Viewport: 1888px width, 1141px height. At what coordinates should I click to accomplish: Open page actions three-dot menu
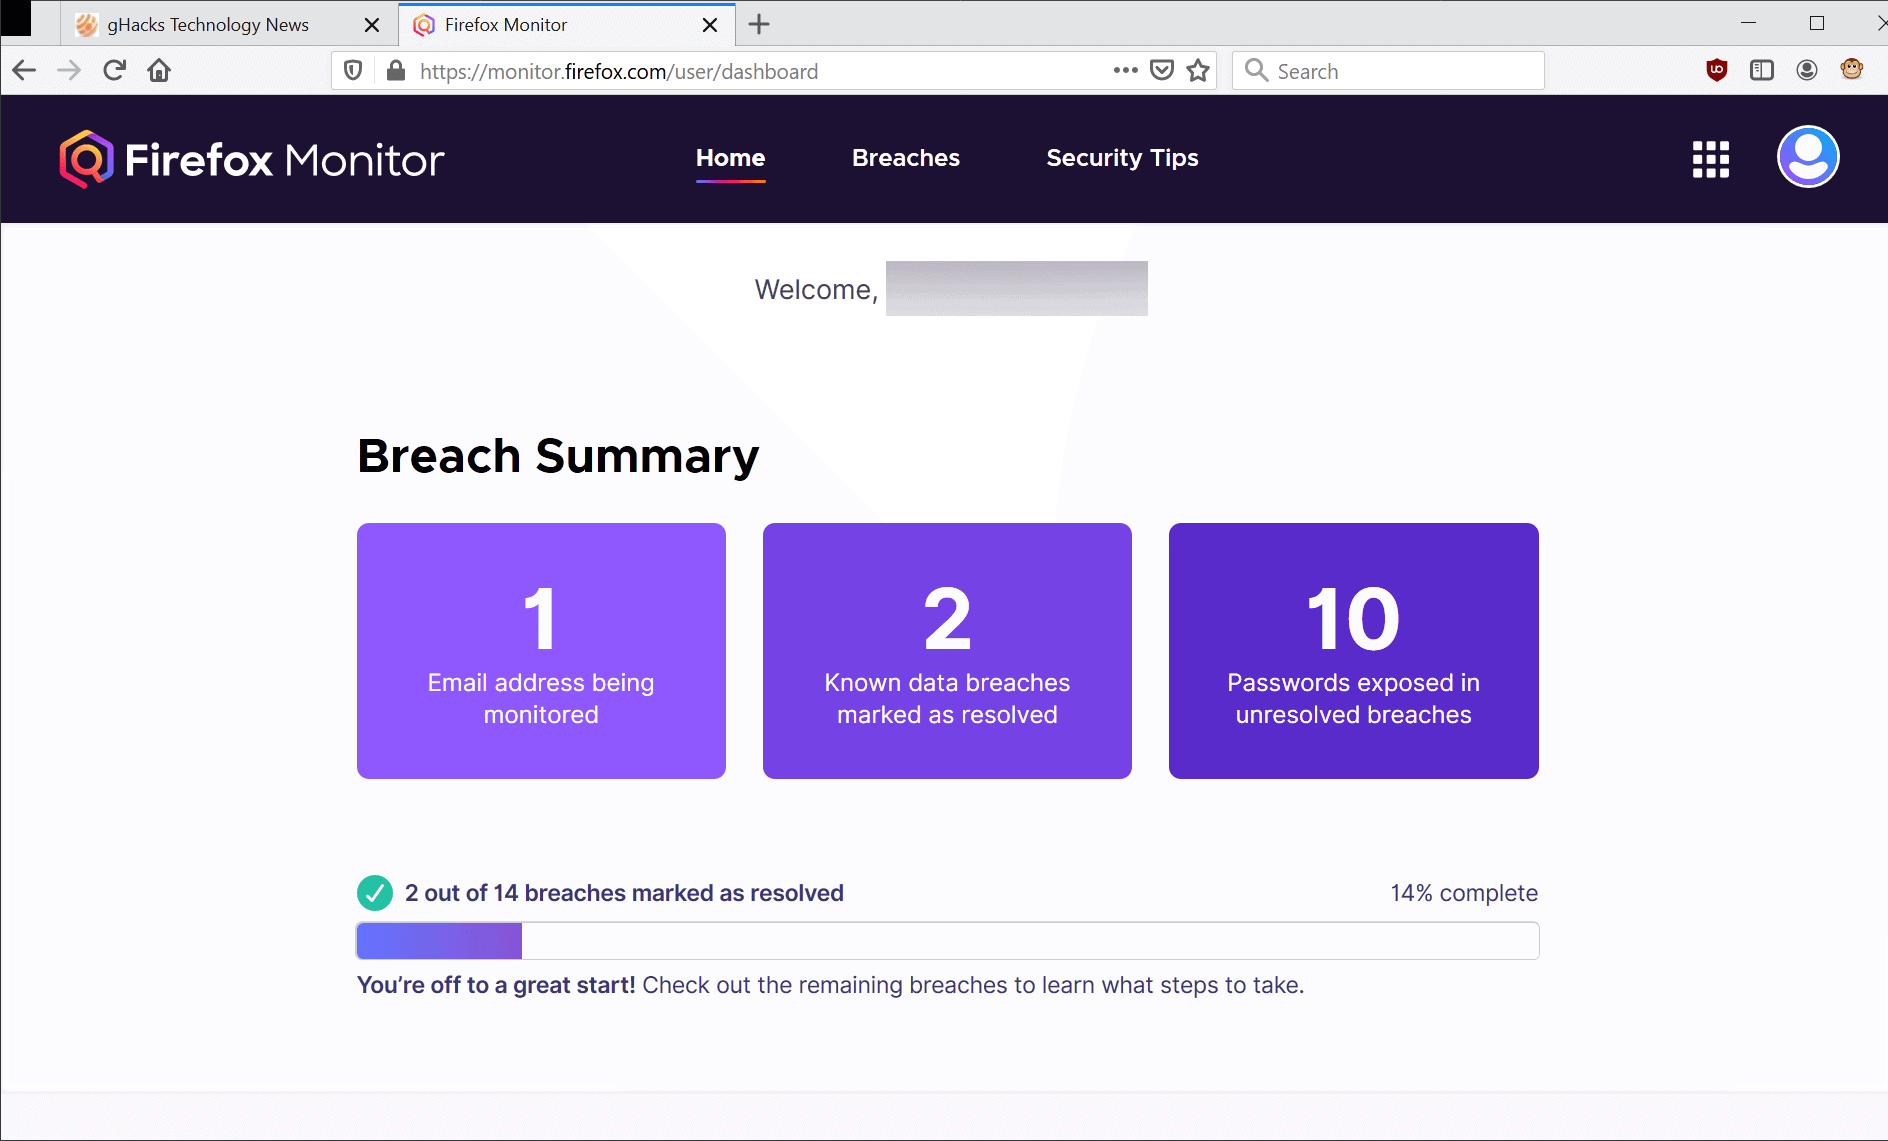tap(1126, 70)
